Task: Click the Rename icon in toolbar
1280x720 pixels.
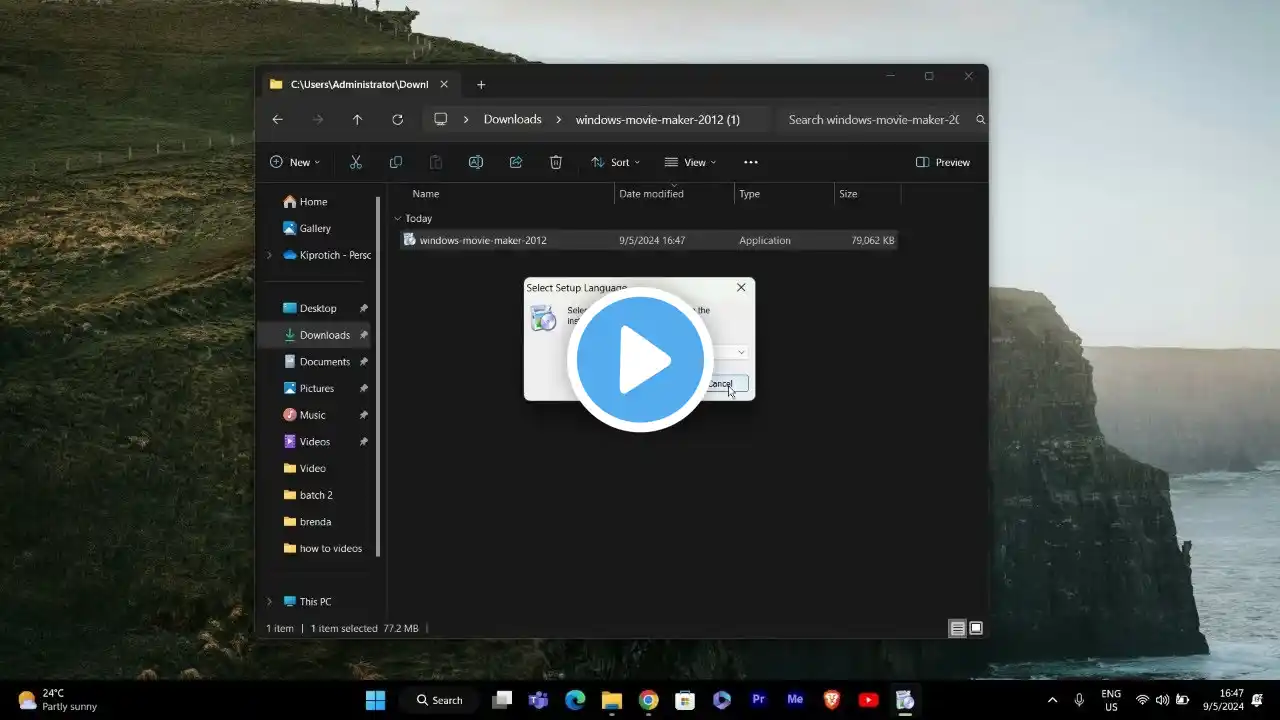Action: click(476, 162)
